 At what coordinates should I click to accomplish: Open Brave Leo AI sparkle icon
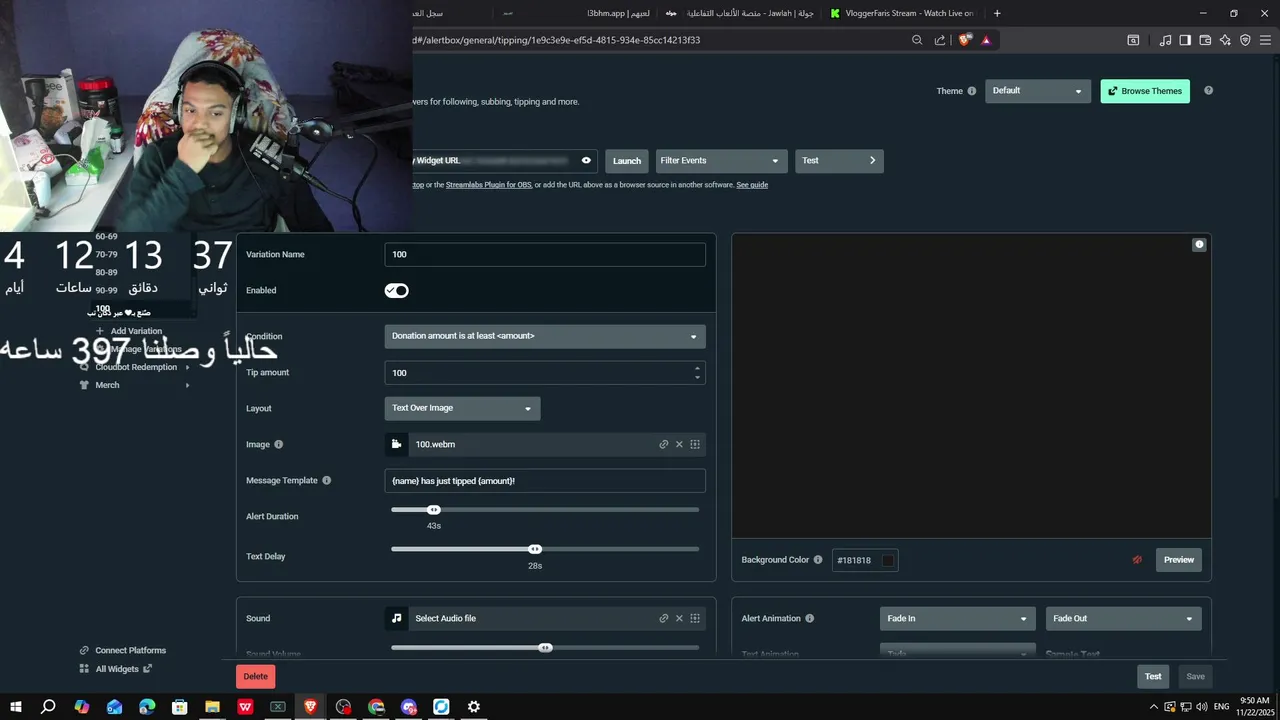tap(1225, 40)
